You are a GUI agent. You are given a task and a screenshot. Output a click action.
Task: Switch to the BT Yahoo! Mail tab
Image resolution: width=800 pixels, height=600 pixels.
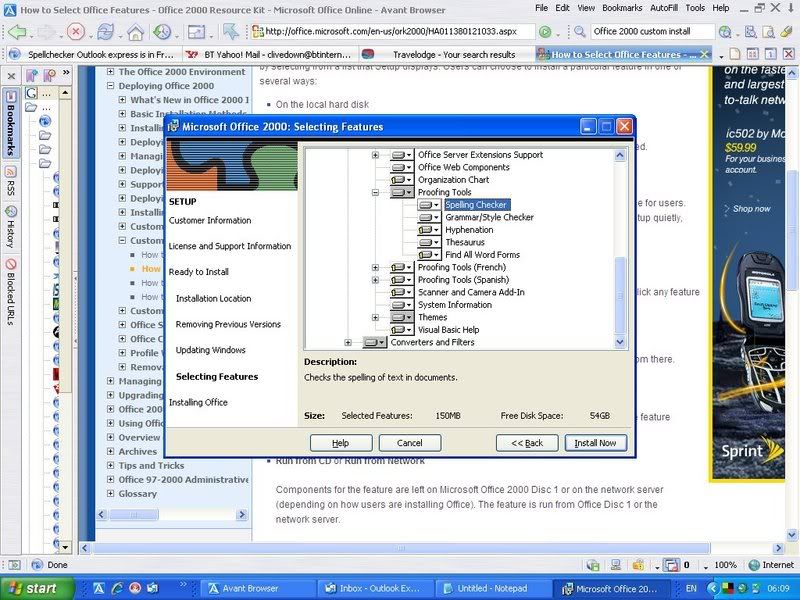270,54
